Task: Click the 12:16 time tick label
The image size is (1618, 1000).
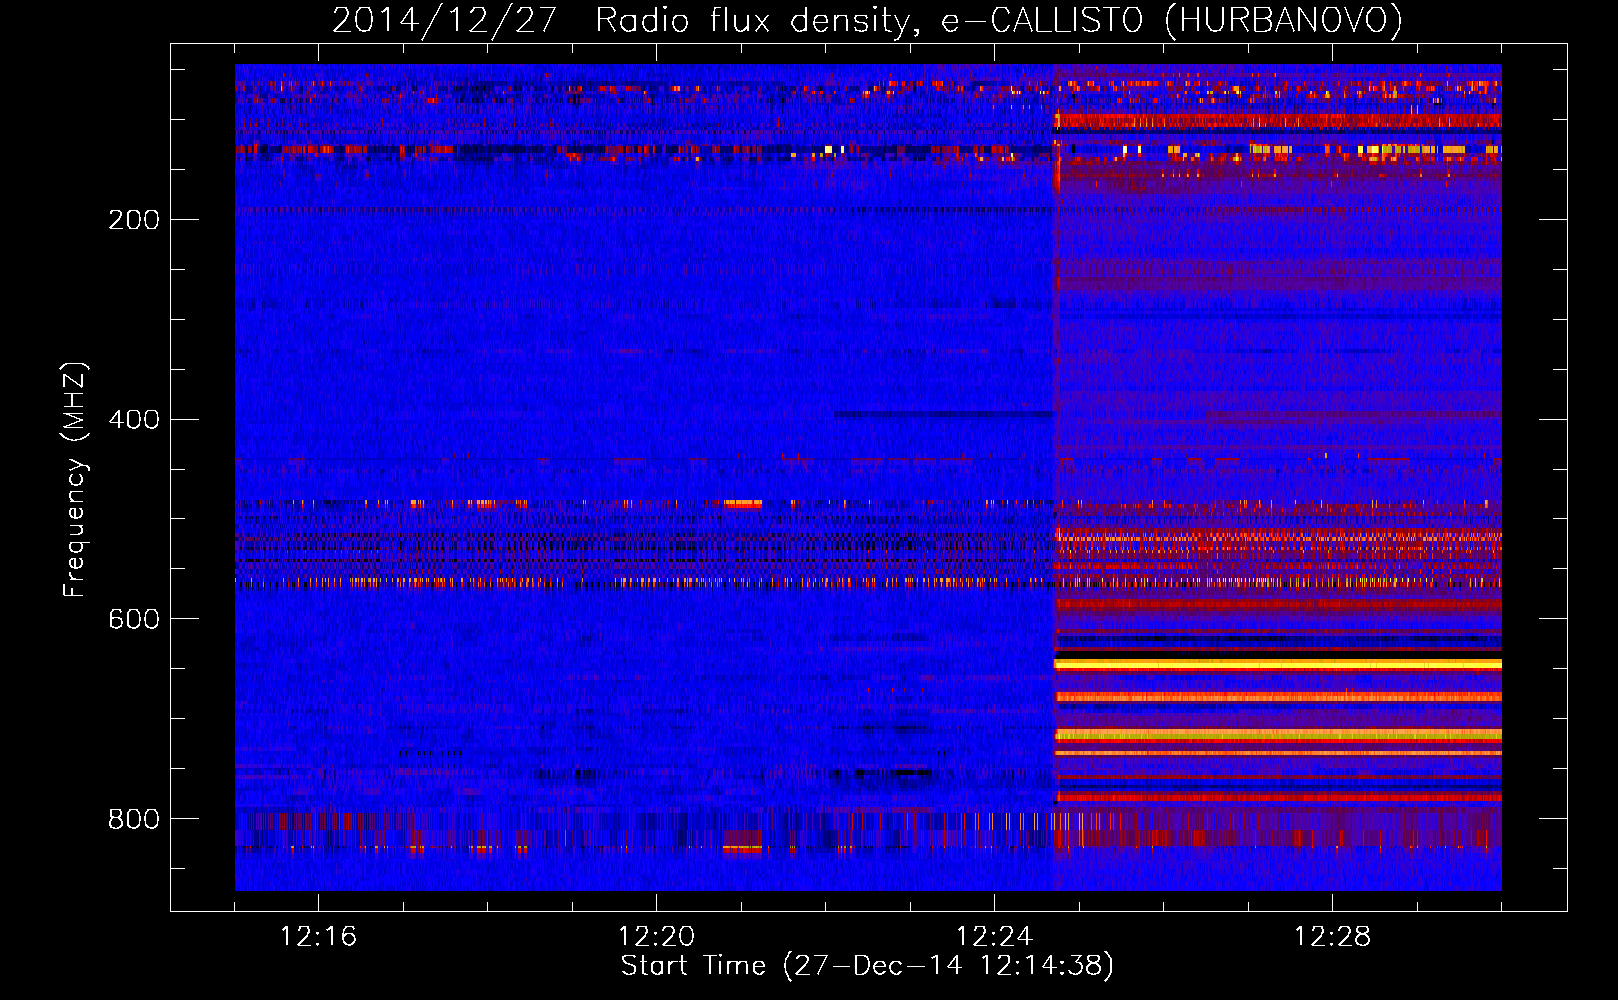Action: click(x=318, y=937)
